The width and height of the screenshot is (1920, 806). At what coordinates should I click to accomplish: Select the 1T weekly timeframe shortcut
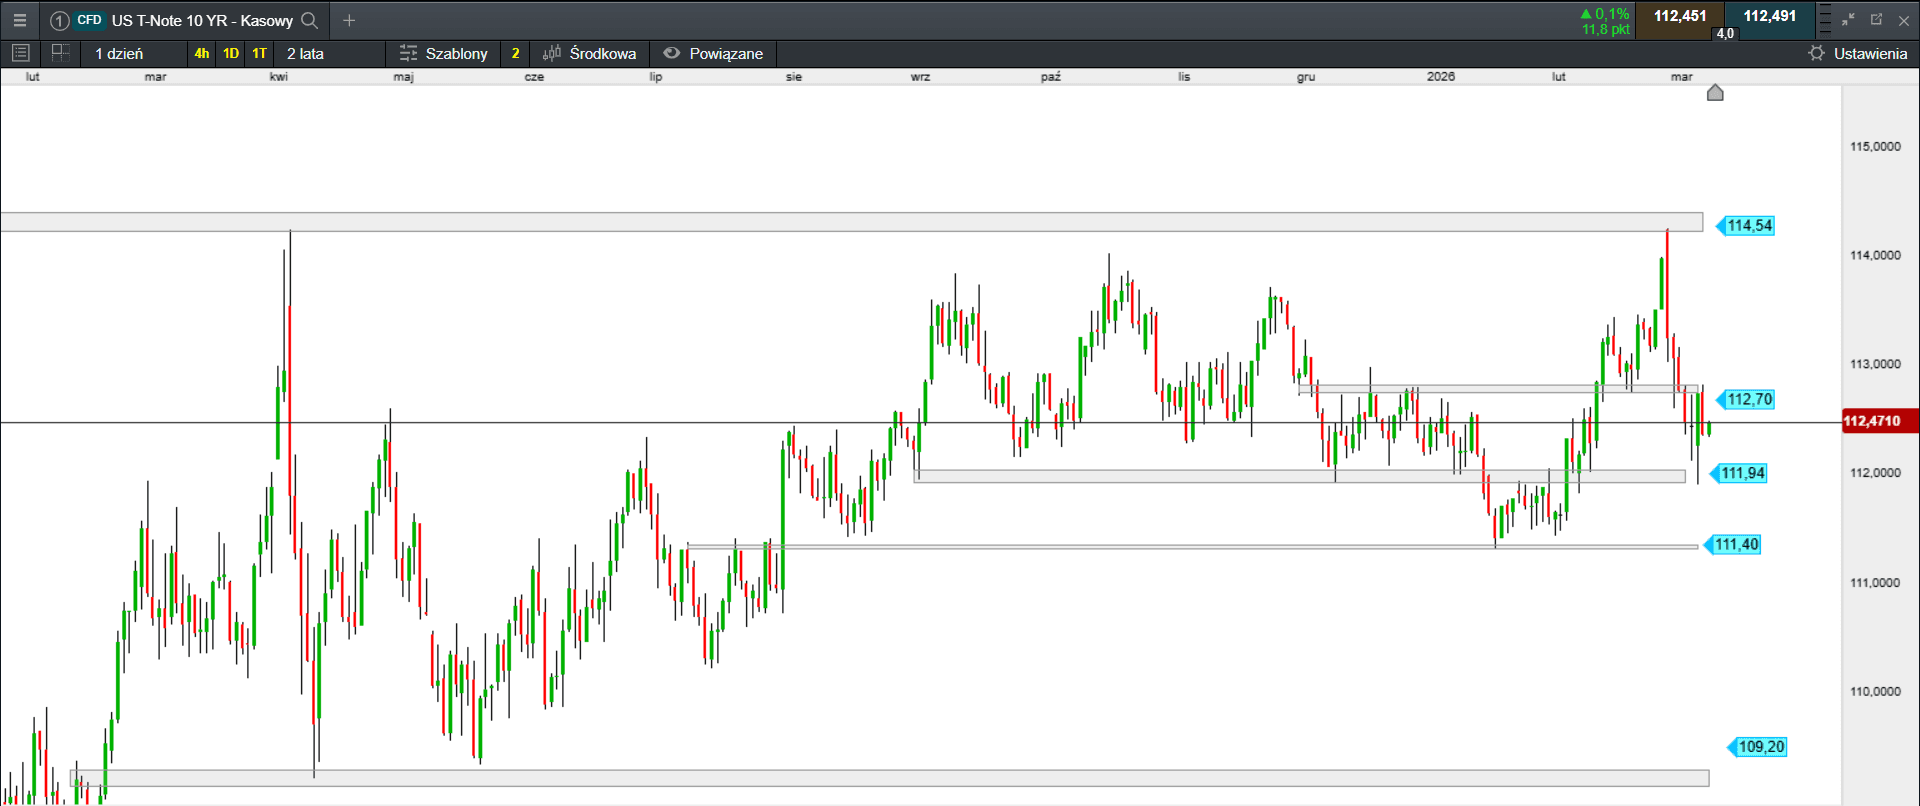(x=260, y=53)
